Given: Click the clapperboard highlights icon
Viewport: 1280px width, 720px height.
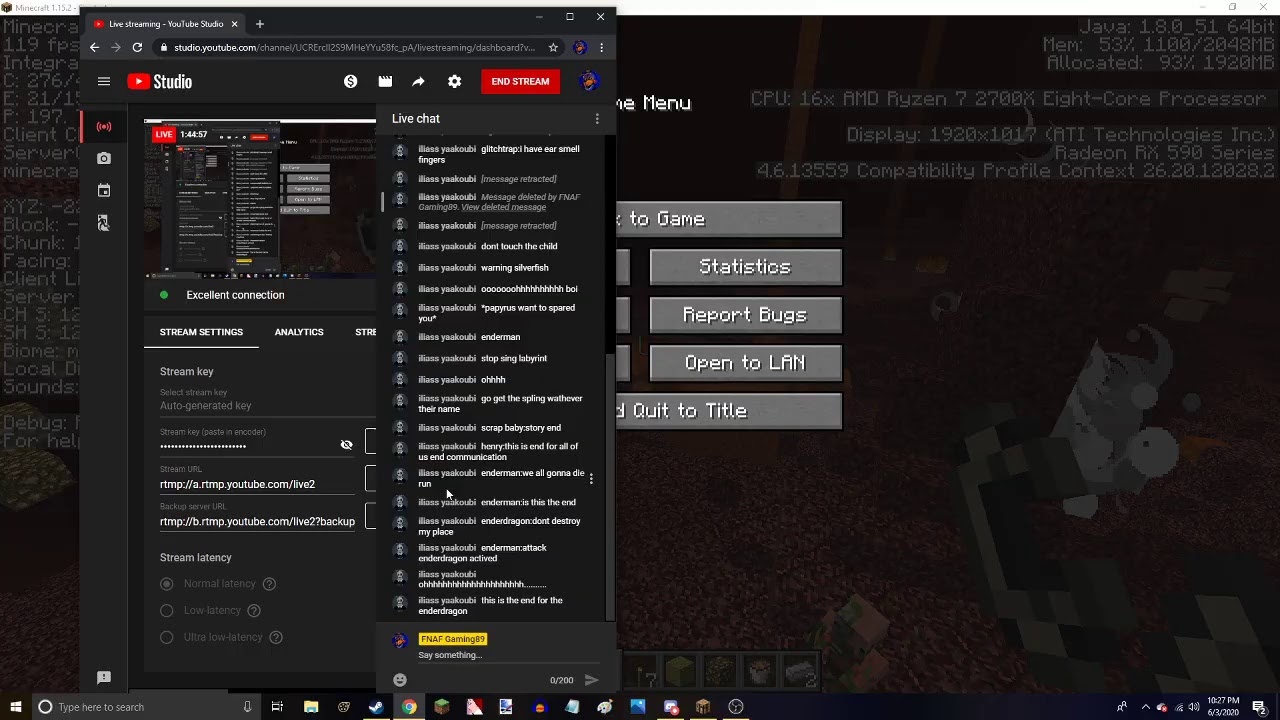Looking at the screenshot, I should pos(385,82).
